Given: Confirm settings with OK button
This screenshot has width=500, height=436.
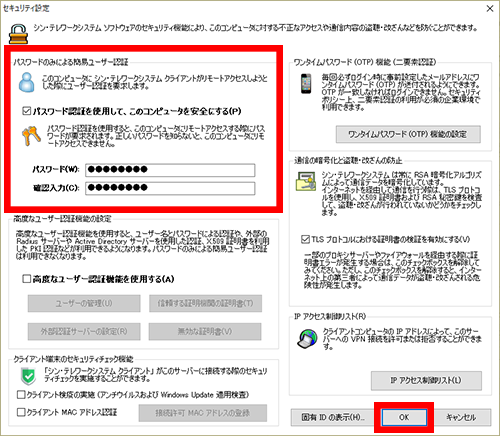Looking at the screenshot, I should pyautogui.click(x=404, y=417).
